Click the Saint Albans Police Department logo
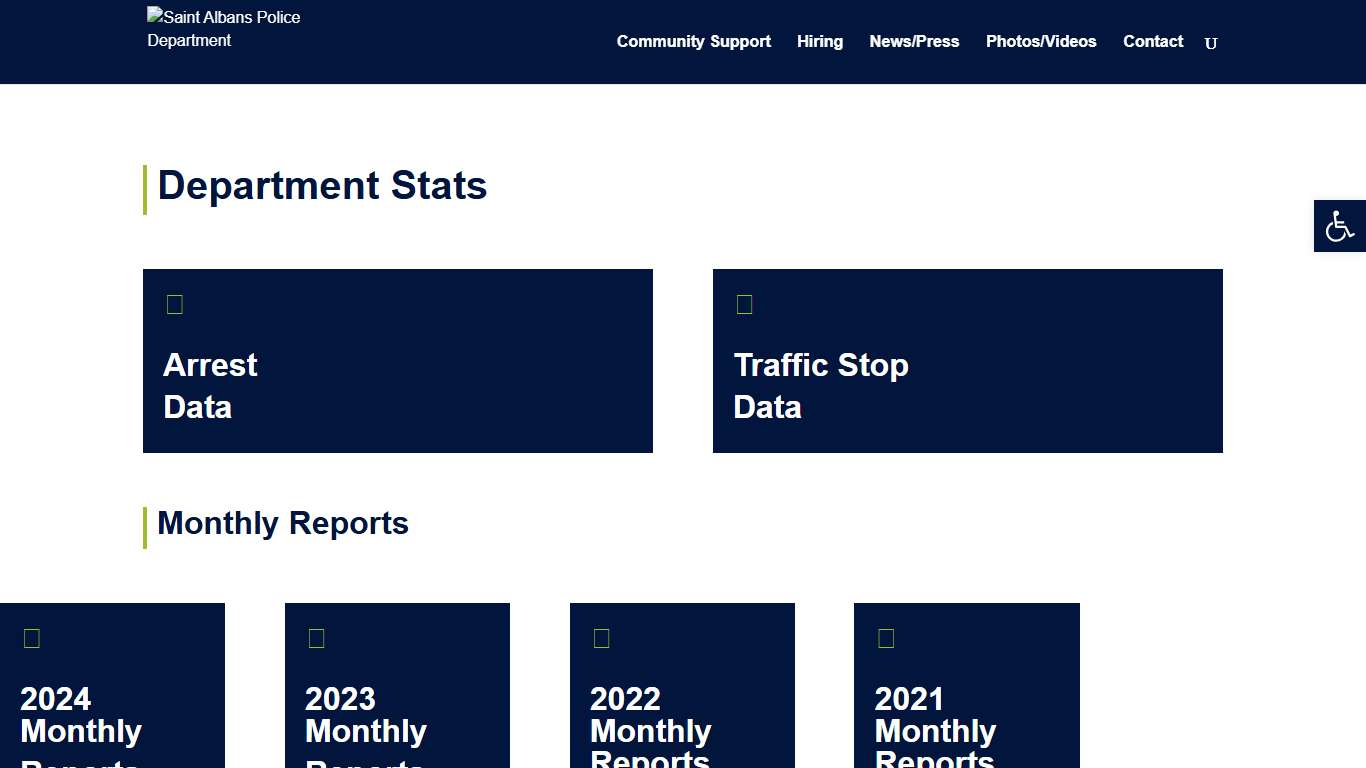Viewport: 1366px width, 768px height. click(x=223, y=28)
